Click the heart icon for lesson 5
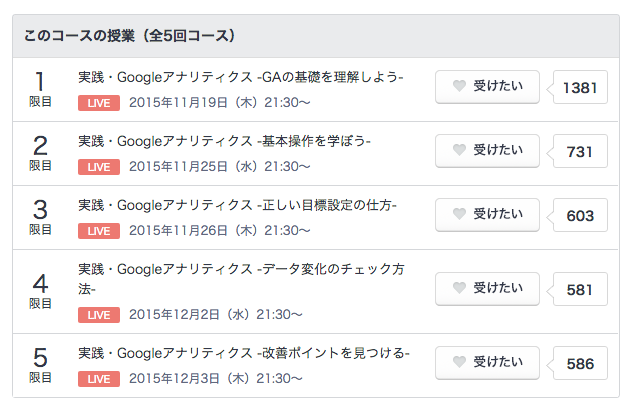This screenshot has height=412, width=632. coord(459,362)
